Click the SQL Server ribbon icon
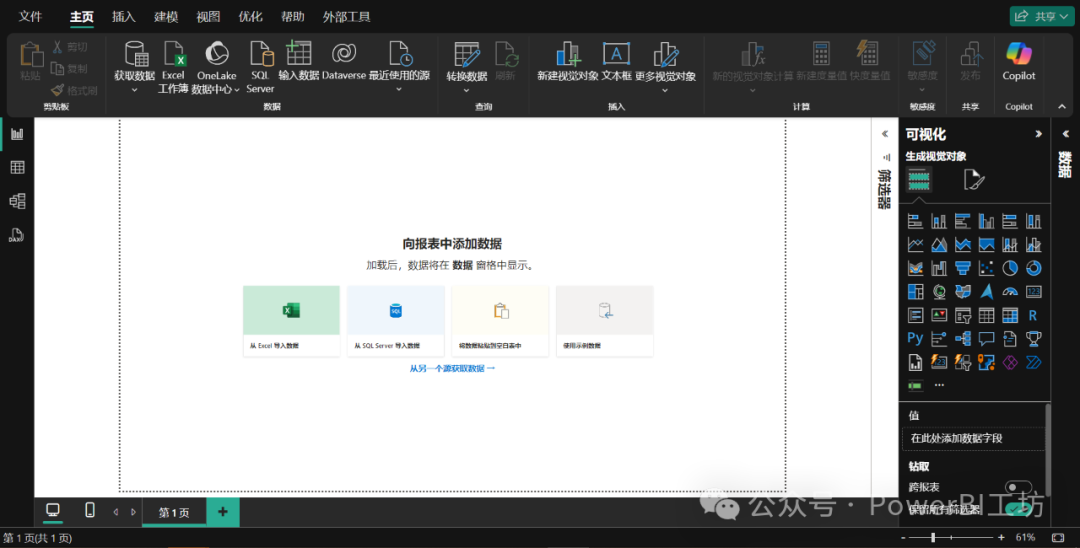The image size is (1080, 548). [260, 67]
